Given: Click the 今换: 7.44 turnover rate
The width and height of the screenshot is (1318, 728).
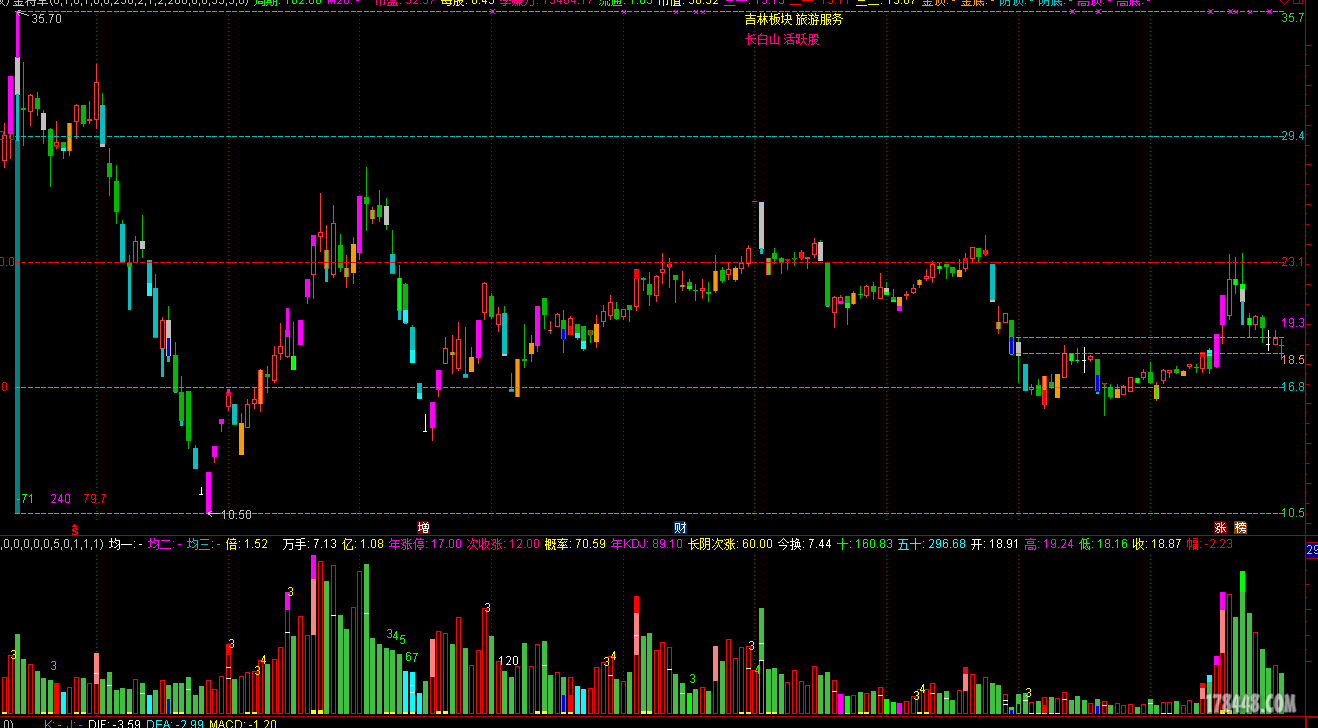Looking at the screenshot, I should [x=805, y=544].
